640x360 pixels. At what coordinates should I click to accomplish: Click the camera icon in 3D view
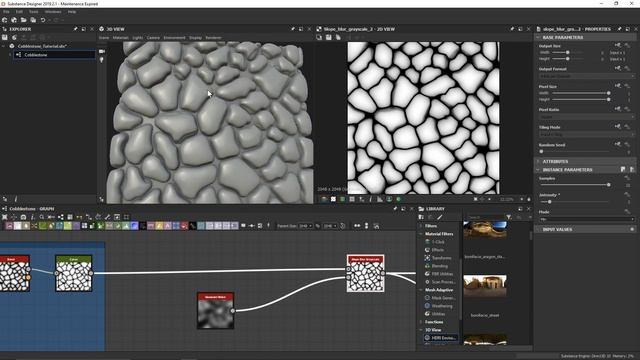click(102, 51)
